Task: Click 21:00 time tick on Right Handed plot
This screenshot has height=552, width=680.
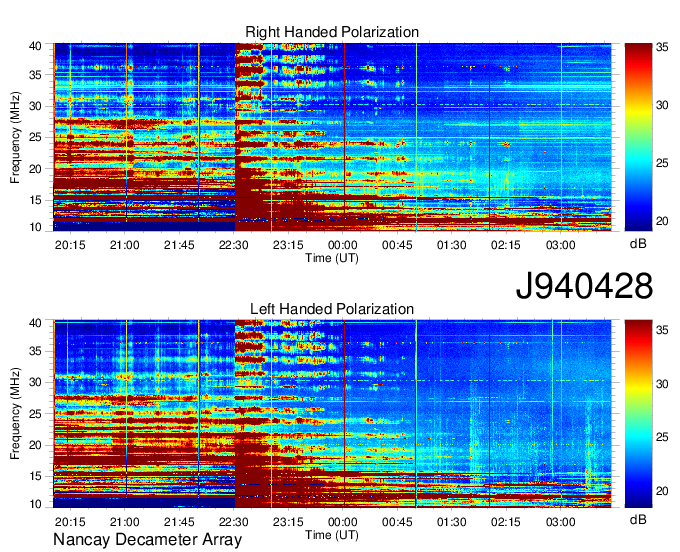Action: coord(124,245)
